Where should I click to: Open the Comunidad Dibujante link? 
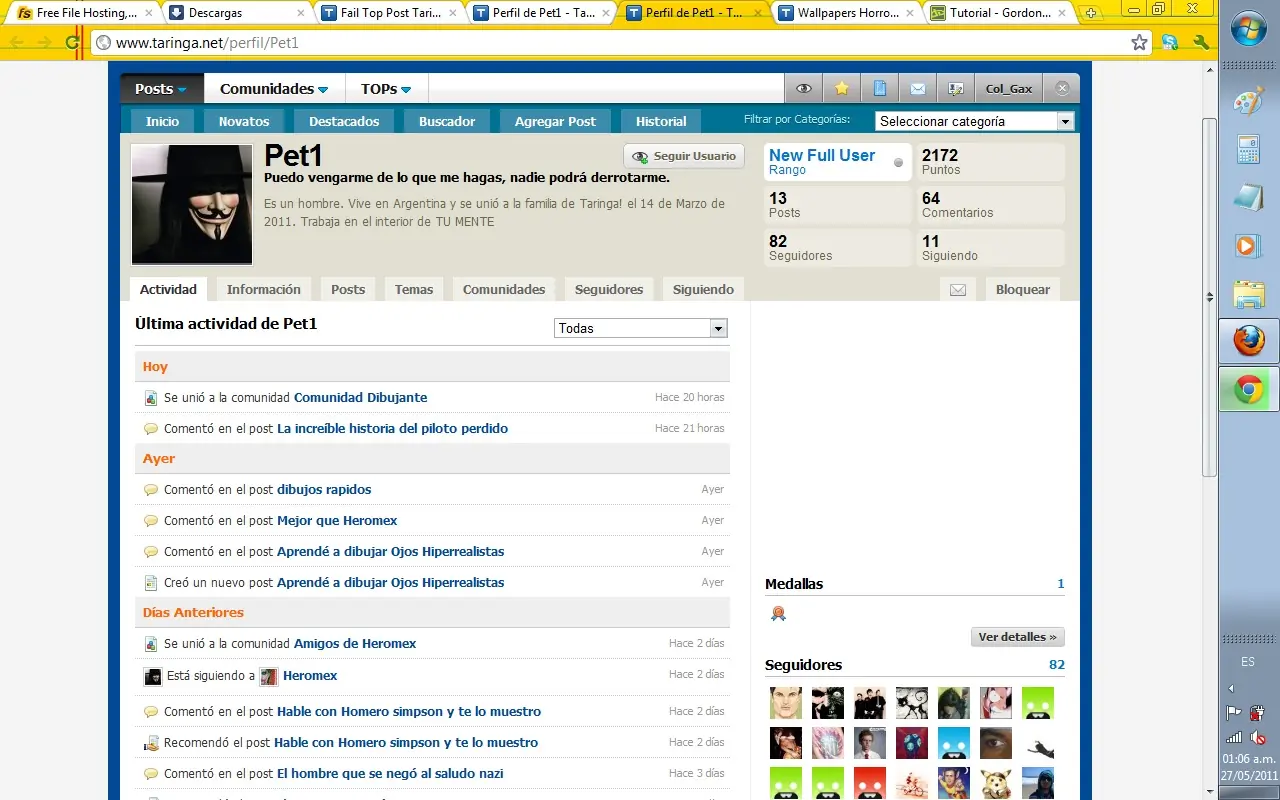point(360,397)
